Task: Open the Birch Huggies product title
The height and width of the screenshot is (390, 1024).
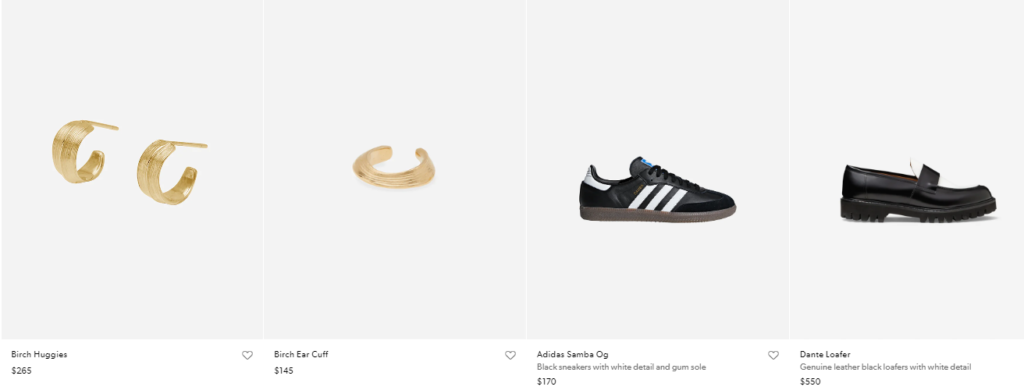Action: click(39, 355)
